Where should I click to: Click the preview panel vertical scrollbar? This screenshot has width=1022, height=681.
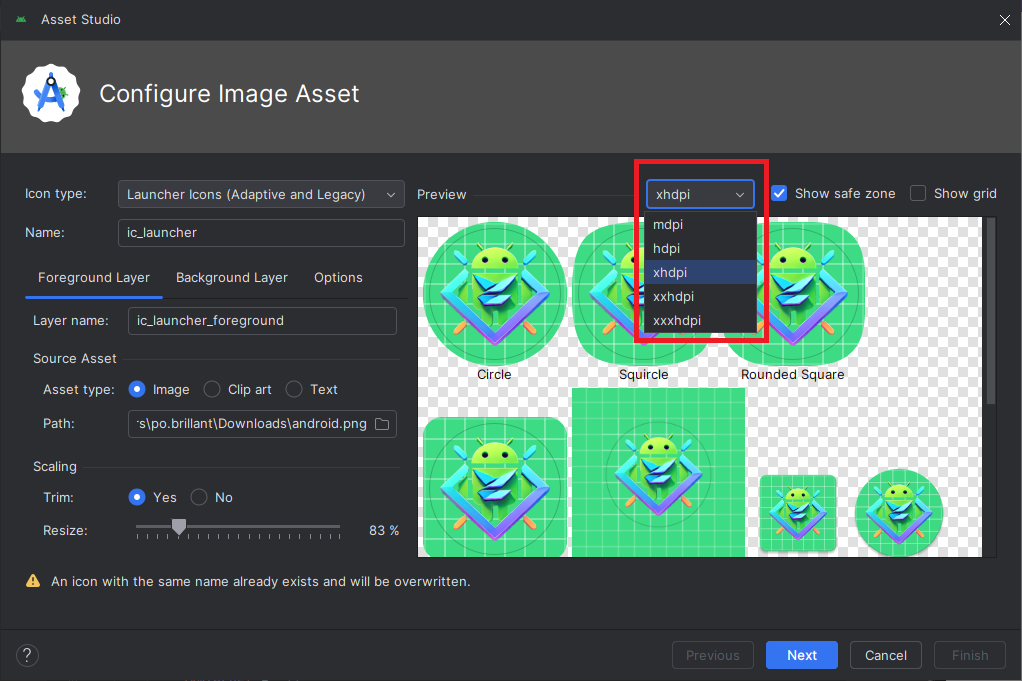(991, 311)
